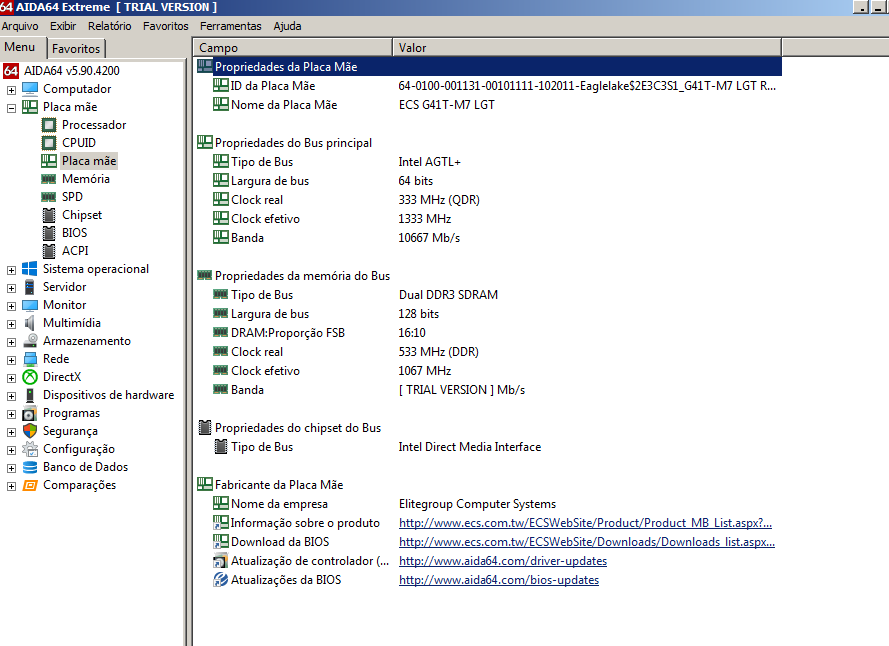
Task: Click the Rede network icon
Action: tap(30, 359)
